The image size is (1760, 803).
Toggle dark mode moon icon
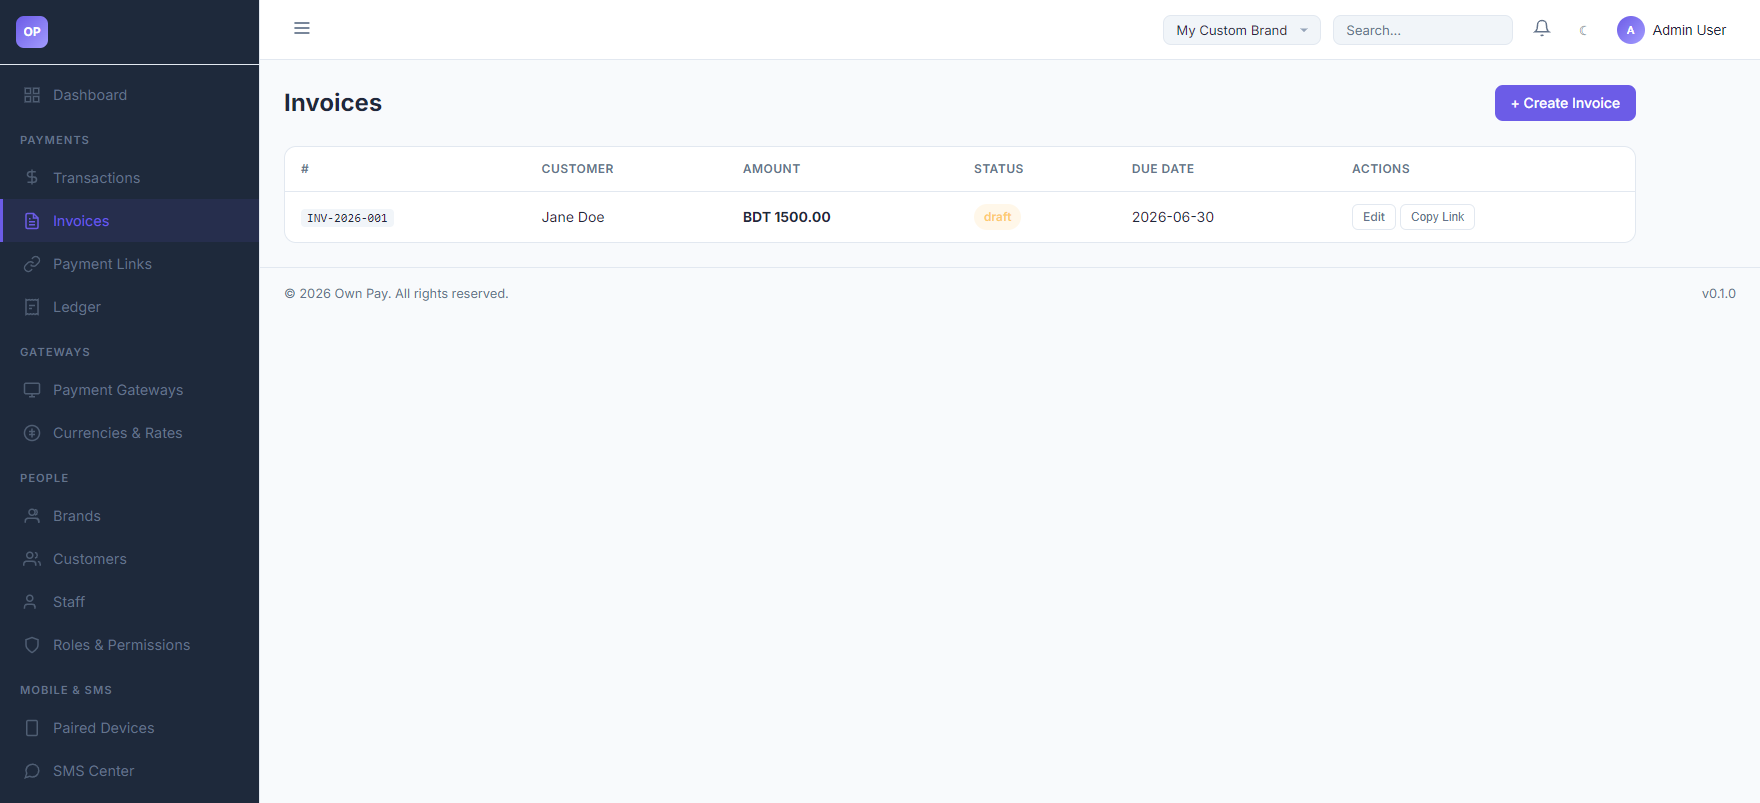point(1583,30)
